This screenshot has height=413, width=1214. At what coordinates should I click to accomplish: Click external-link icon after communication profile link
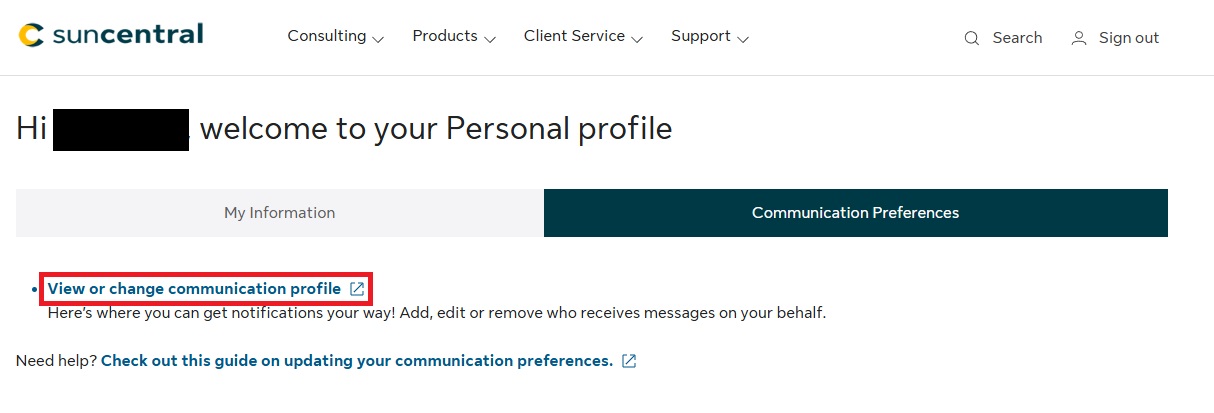(357, 289)
